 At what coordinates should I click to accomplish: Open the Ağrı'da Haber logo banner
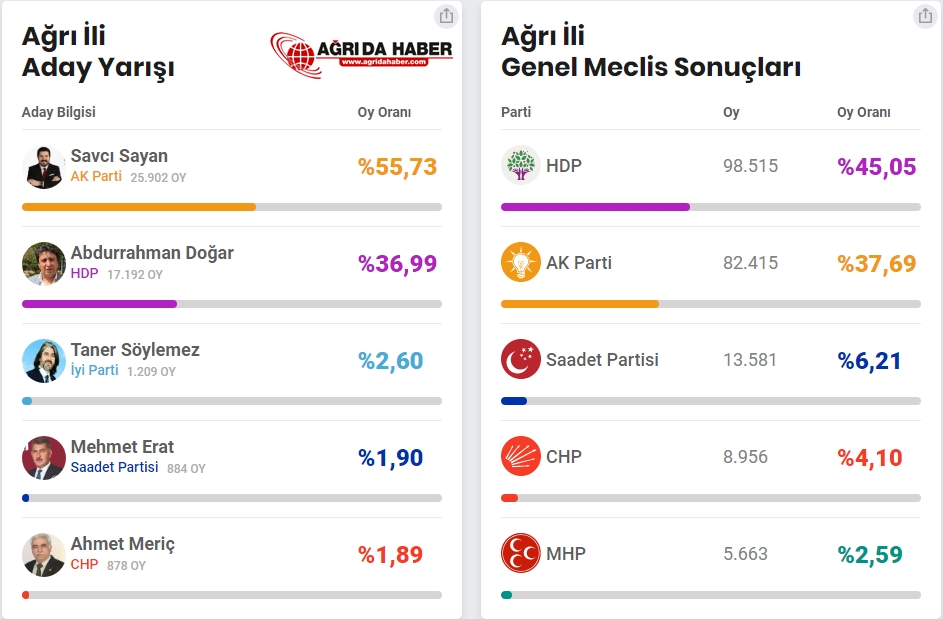[361, 50]
